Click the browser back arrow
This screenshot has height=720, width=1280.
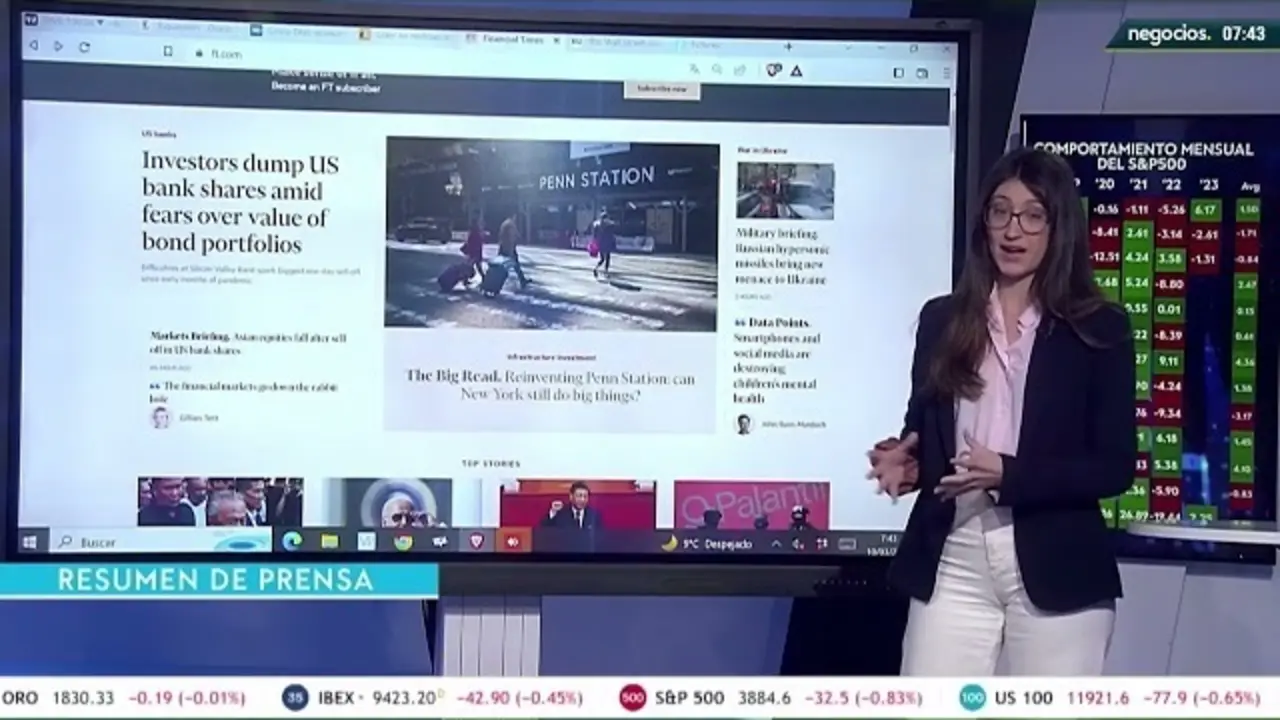tap(33, 46)
